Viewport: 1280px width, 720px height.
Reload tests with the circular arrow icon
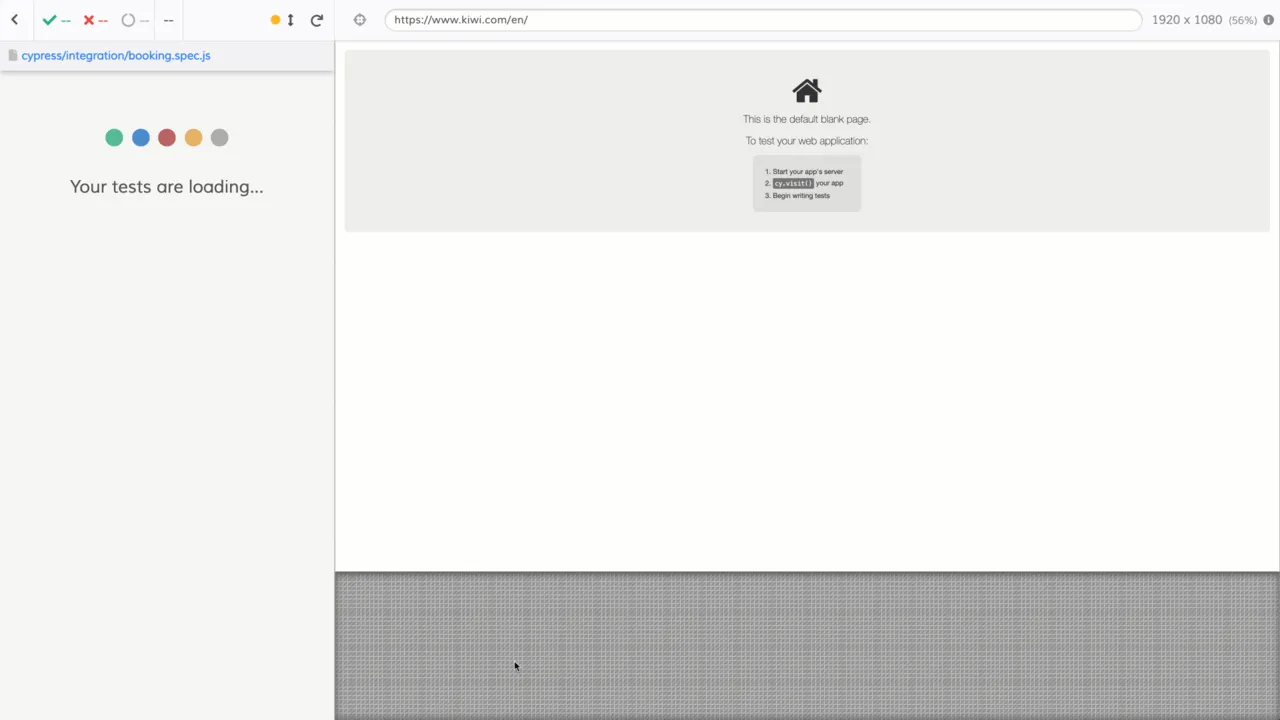317,20
